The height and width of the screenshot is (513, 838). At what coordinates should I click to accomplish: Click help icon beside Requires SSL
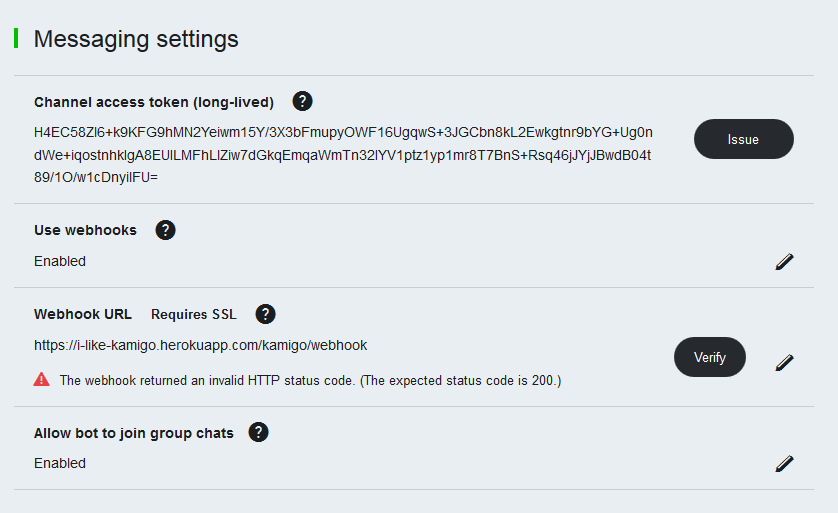pyautogui.click(x=265, y=314)
